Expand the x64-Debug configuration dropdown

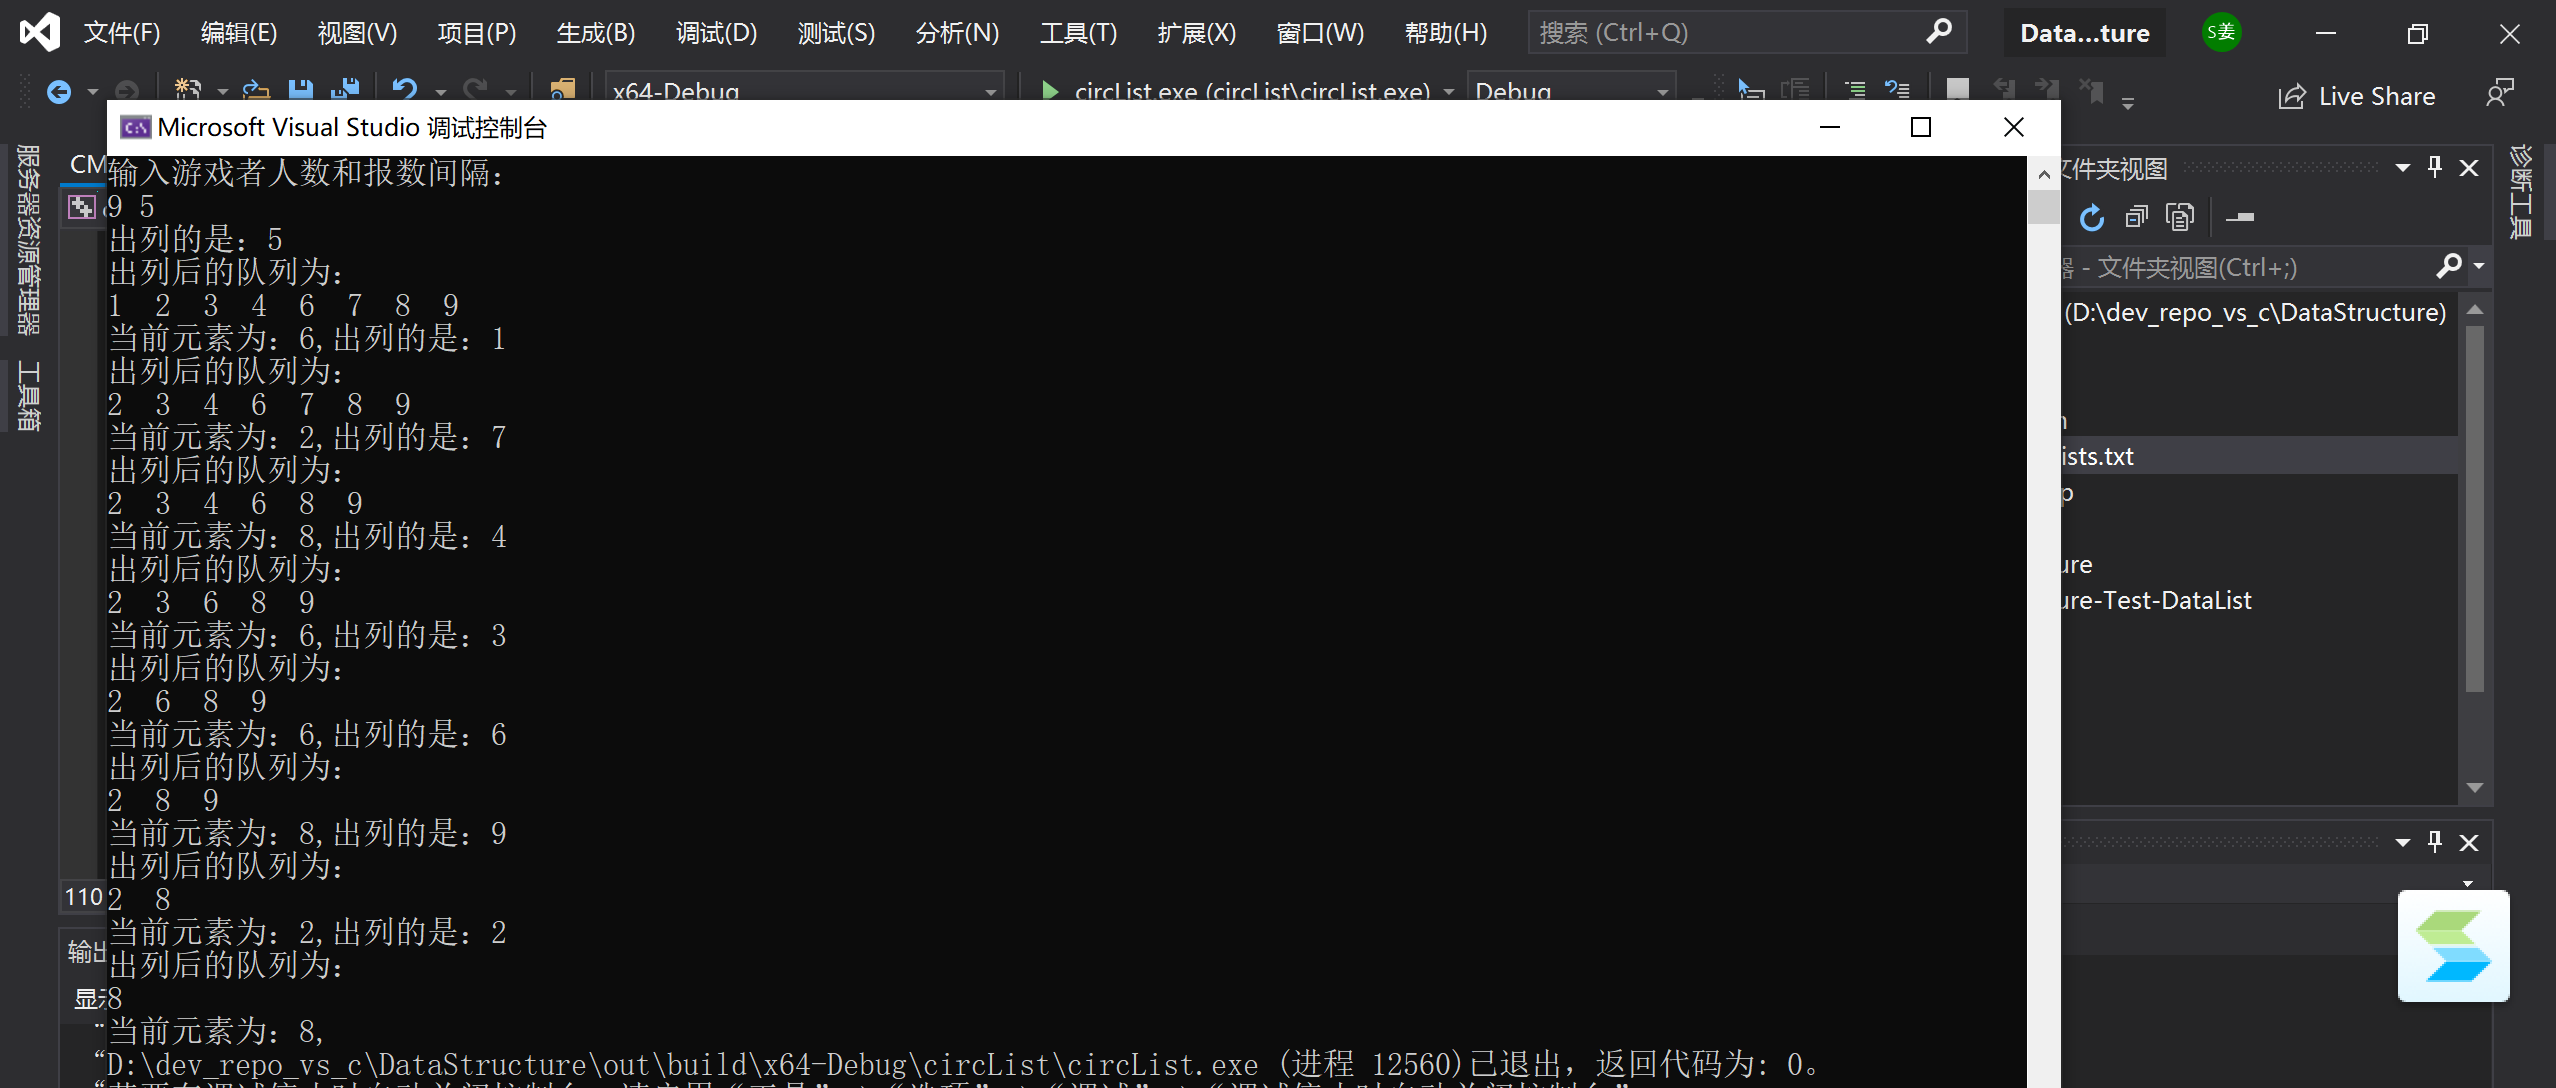[x=990, y=92]
